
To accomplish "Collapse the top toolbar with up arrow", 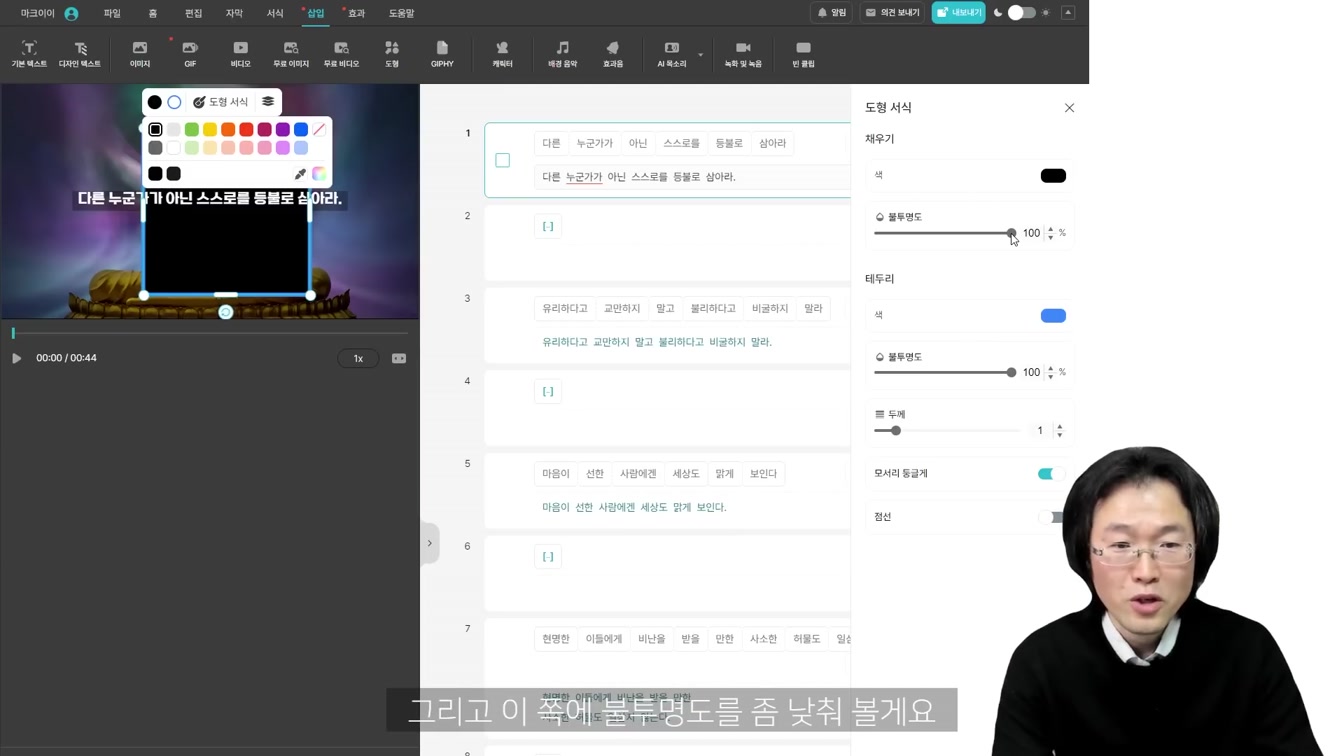I will tap(1068, 13).
